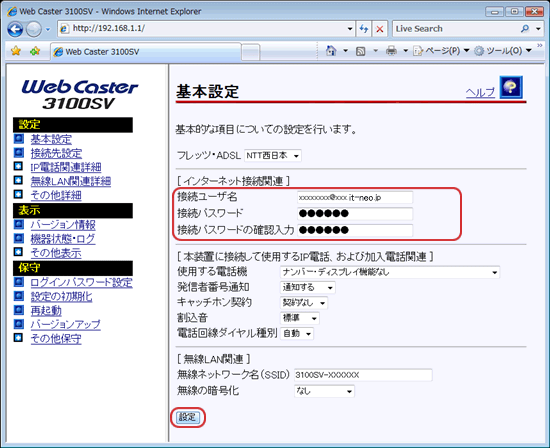Open ログインパスワード設定 in the sidebar

(81, 282)
